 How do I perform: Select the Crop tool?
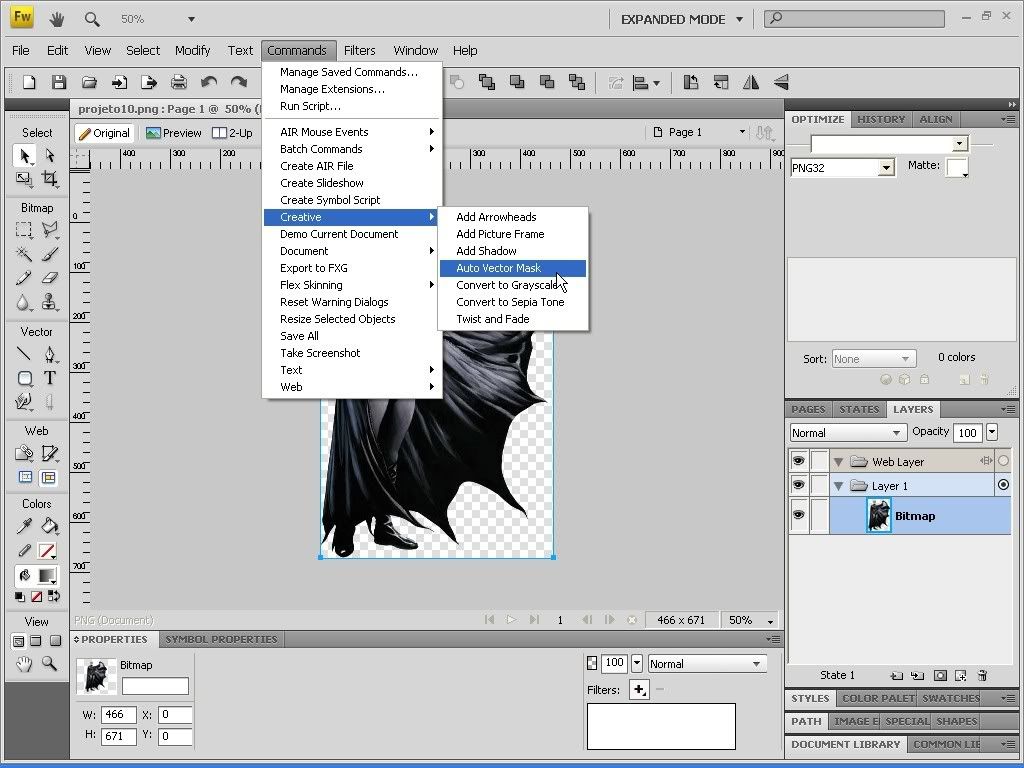click(x=50, y=178)
